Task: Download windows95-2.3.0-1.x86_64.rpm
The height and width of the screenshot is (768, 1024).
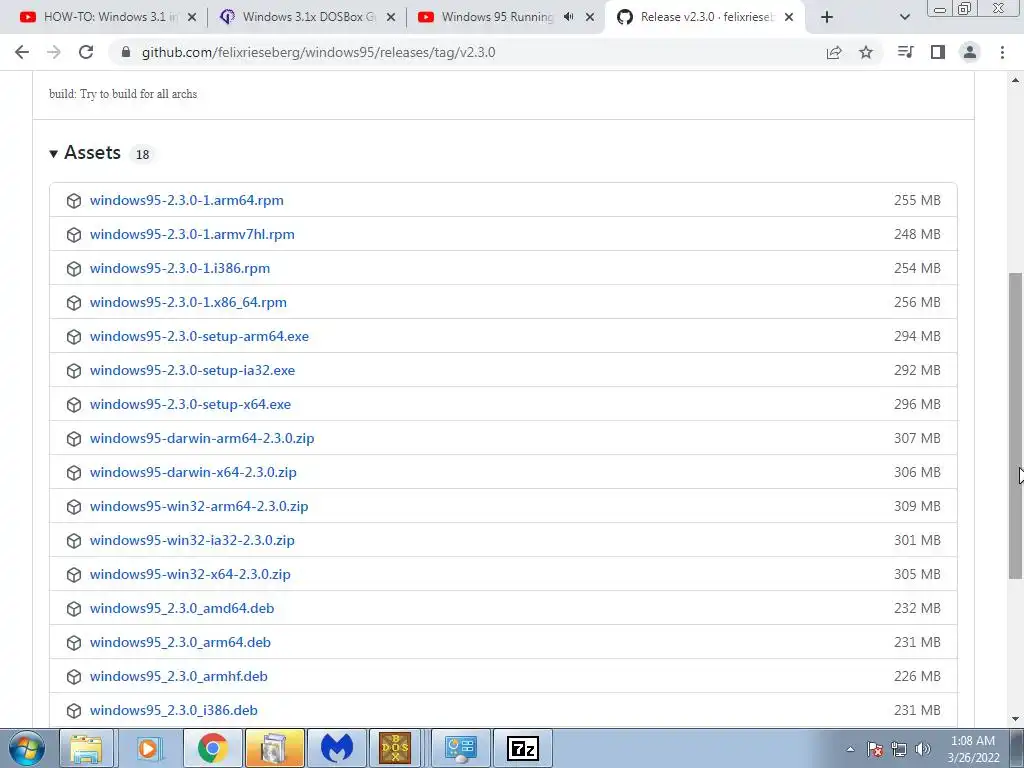Action: pos(188,302)
